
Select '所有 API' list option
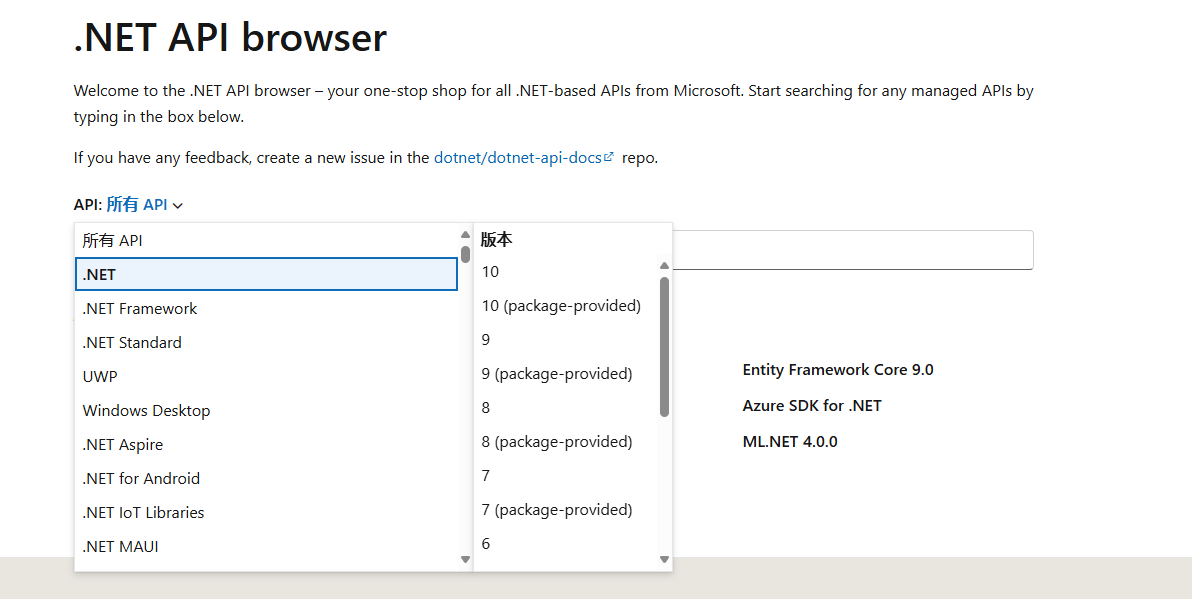266,240
